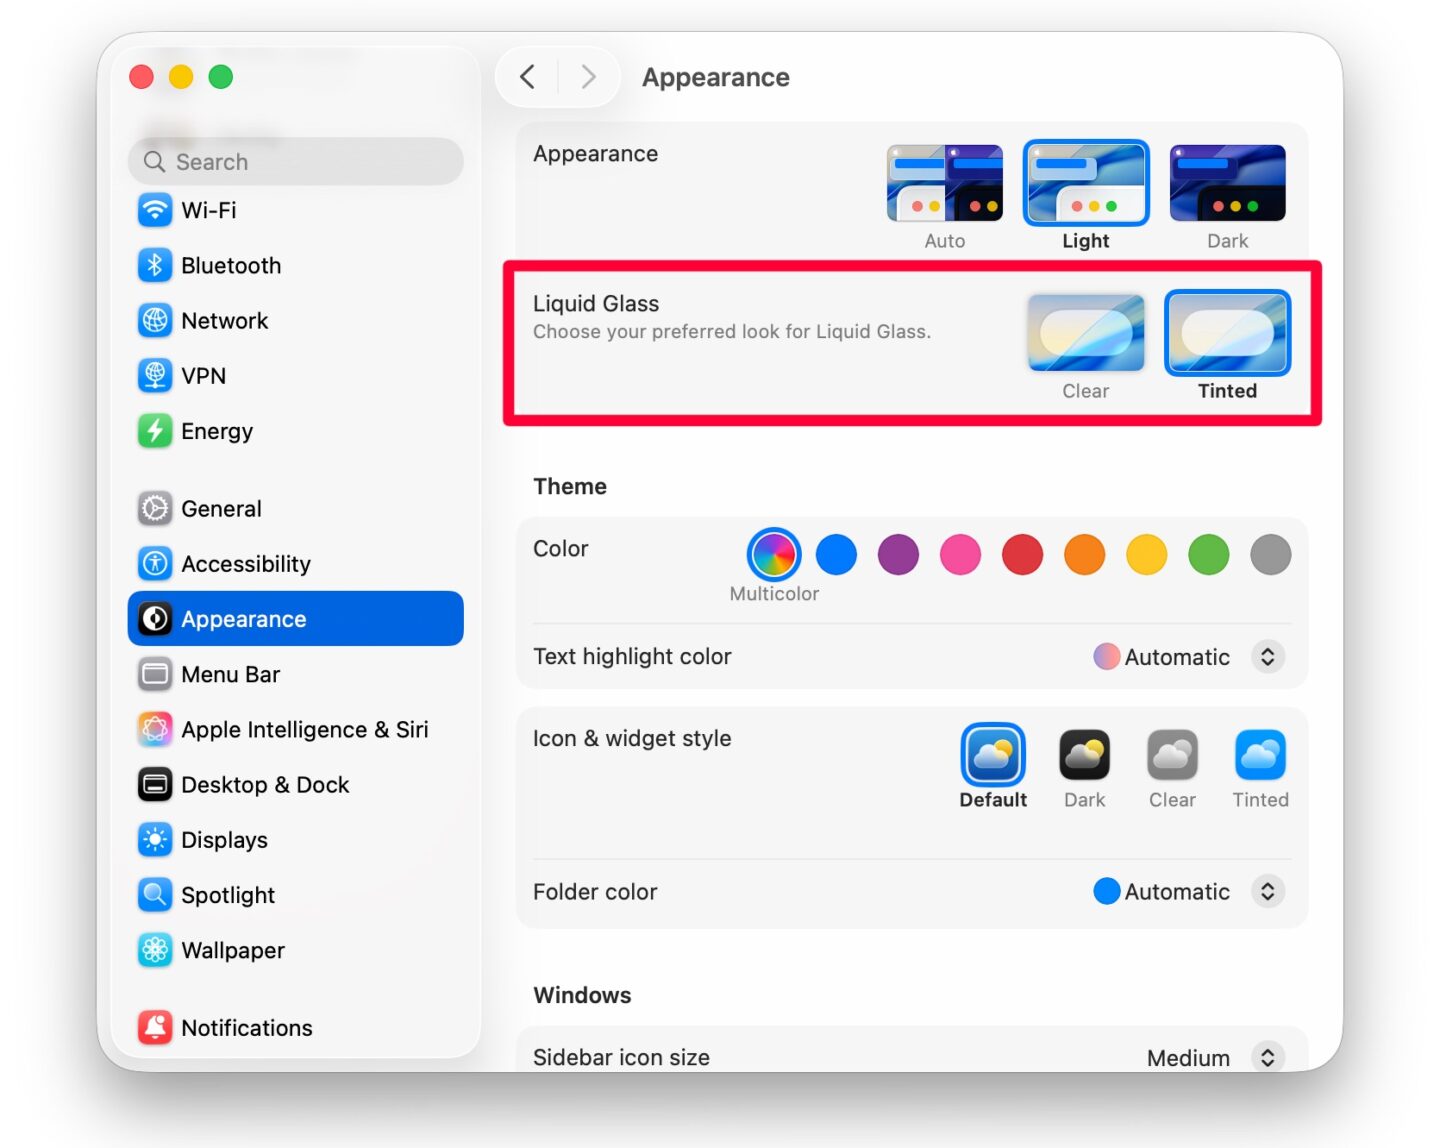1440x1148 pixels.
Task: Open Apple Intelligence & Siri settings
Action: coord(304,729)
